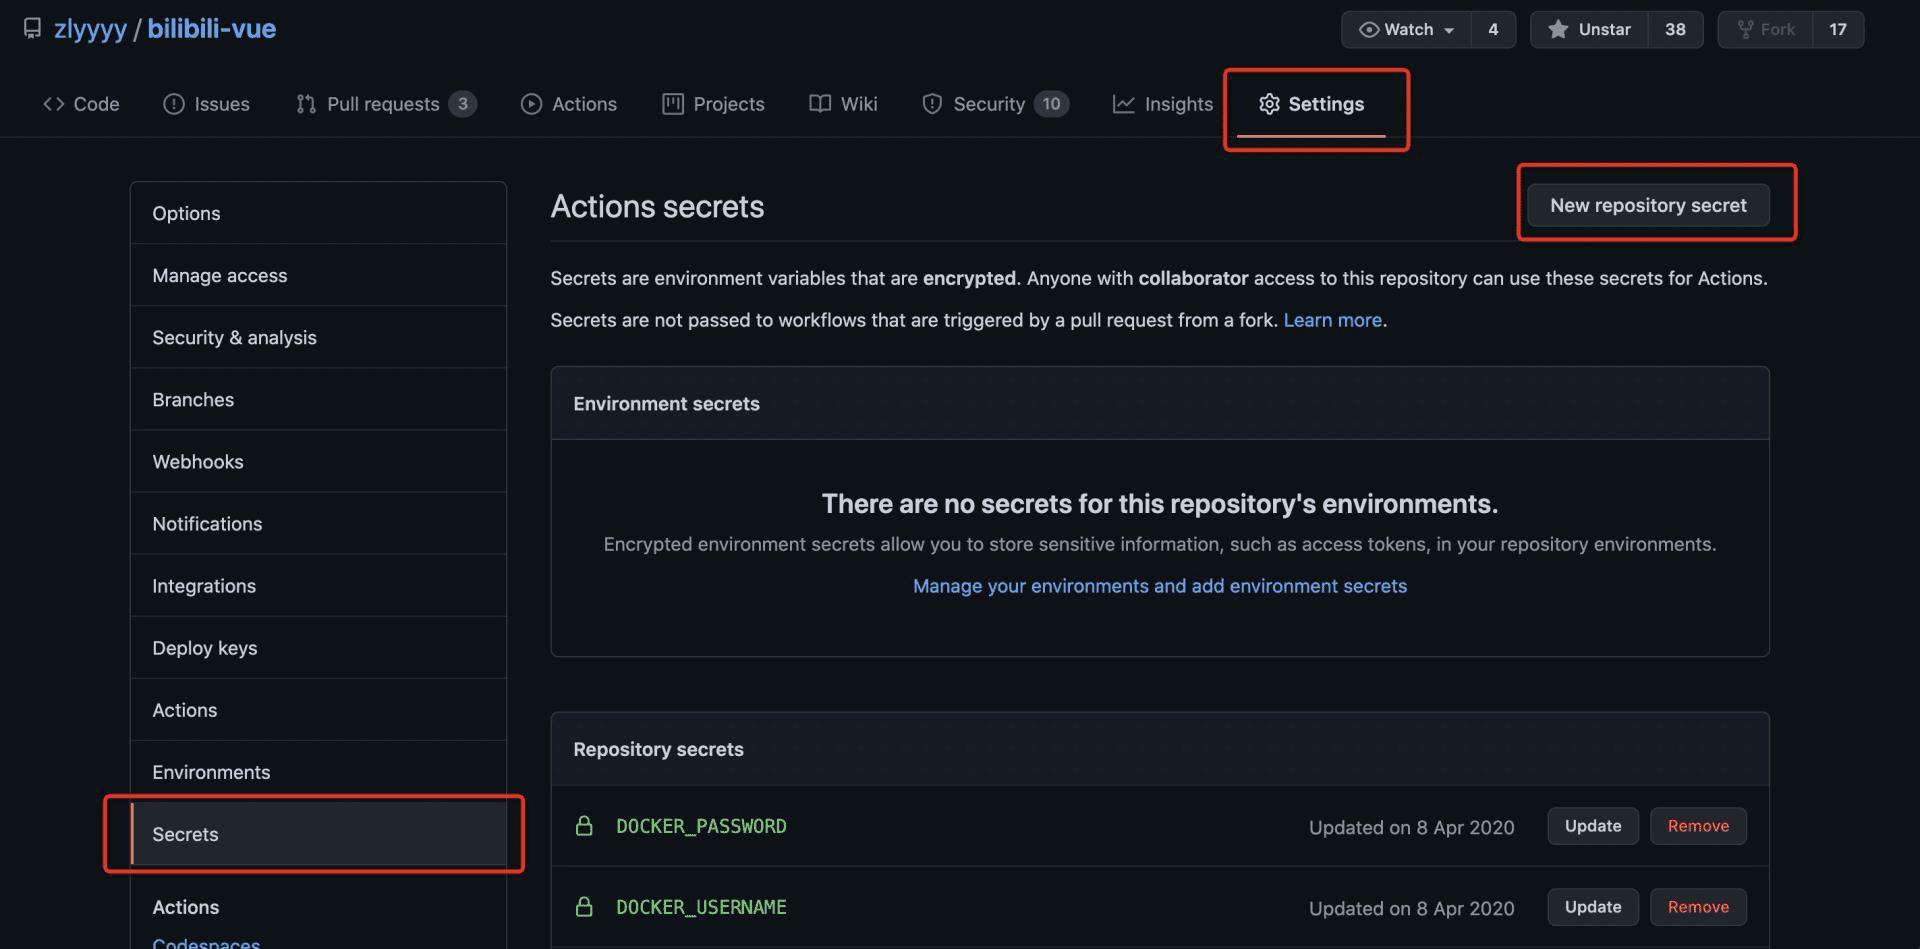Open Manage your environments and add secrets link
The height and width of the screenshot is (949, 1920).
[1160, 586]
